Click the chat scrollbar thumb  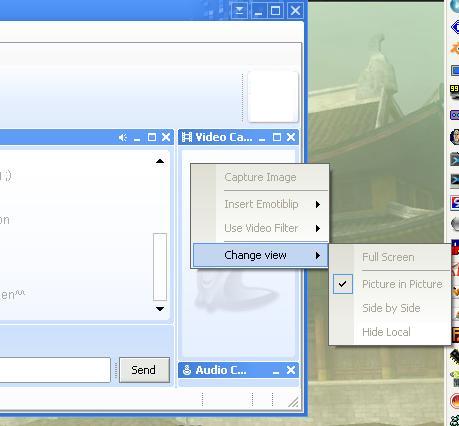(x=160, y=267)
